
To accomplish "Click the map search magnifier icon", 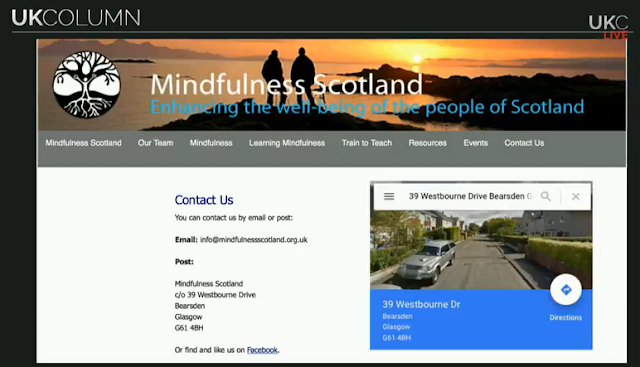I will point(546,196).
